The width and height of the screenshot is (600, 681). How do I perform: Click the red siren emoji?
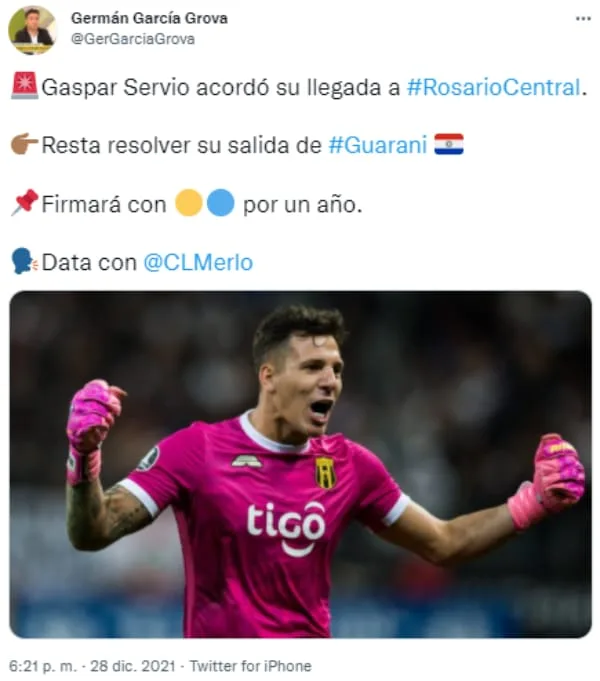click(x=24, y=86)
